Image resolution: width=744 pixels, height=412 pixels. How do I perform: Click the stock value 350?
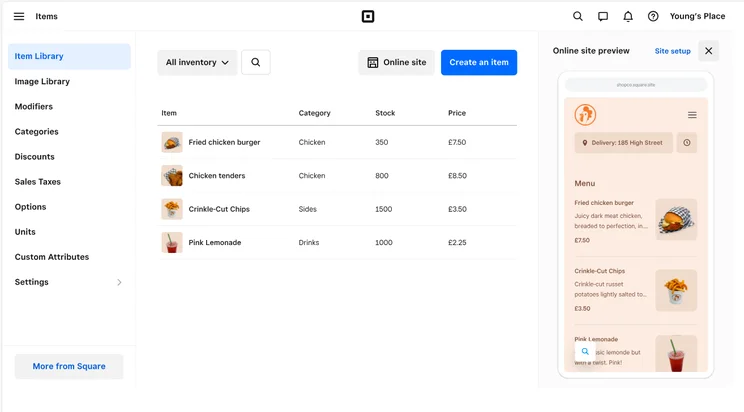point(381,142)
